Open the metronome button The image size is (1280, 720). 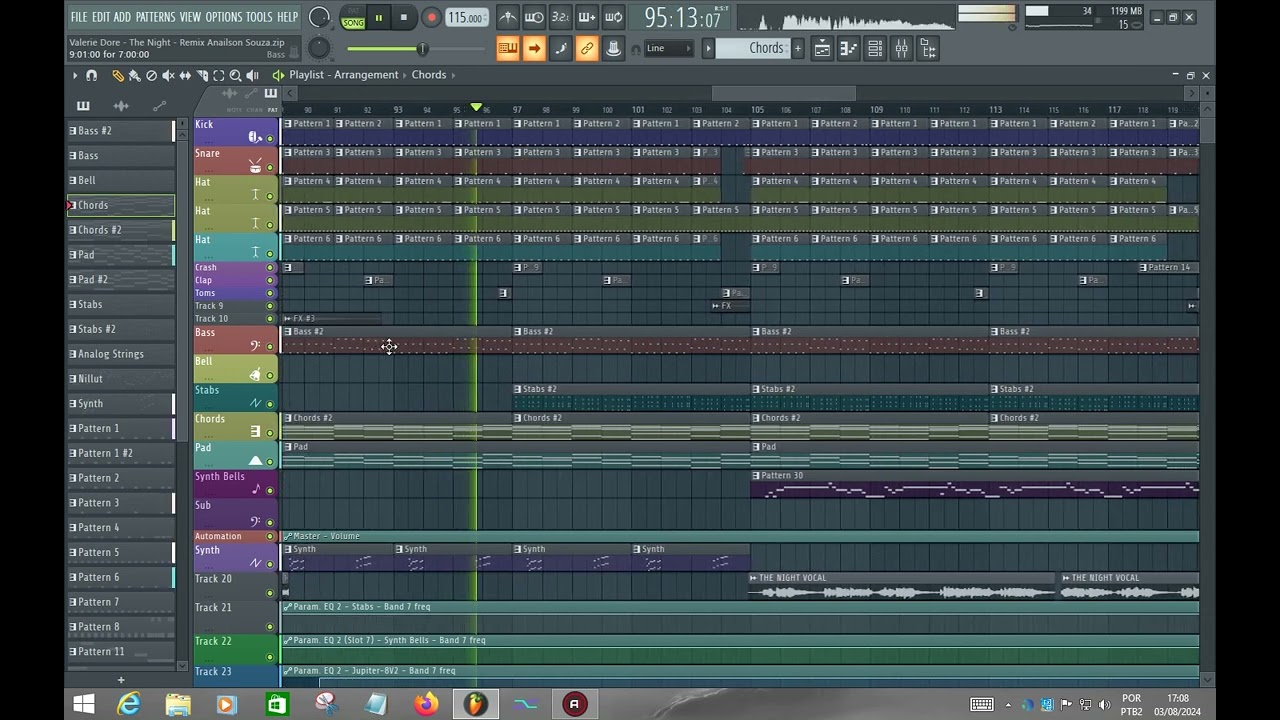[x=508, y=17]
